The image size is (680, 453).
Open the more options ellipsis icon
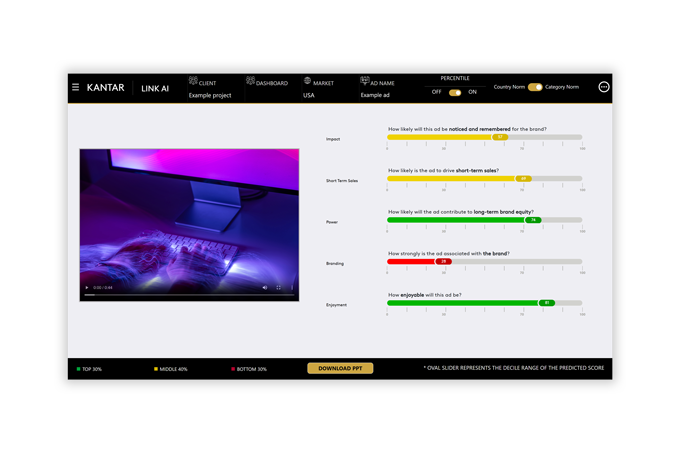coord(604,87)
